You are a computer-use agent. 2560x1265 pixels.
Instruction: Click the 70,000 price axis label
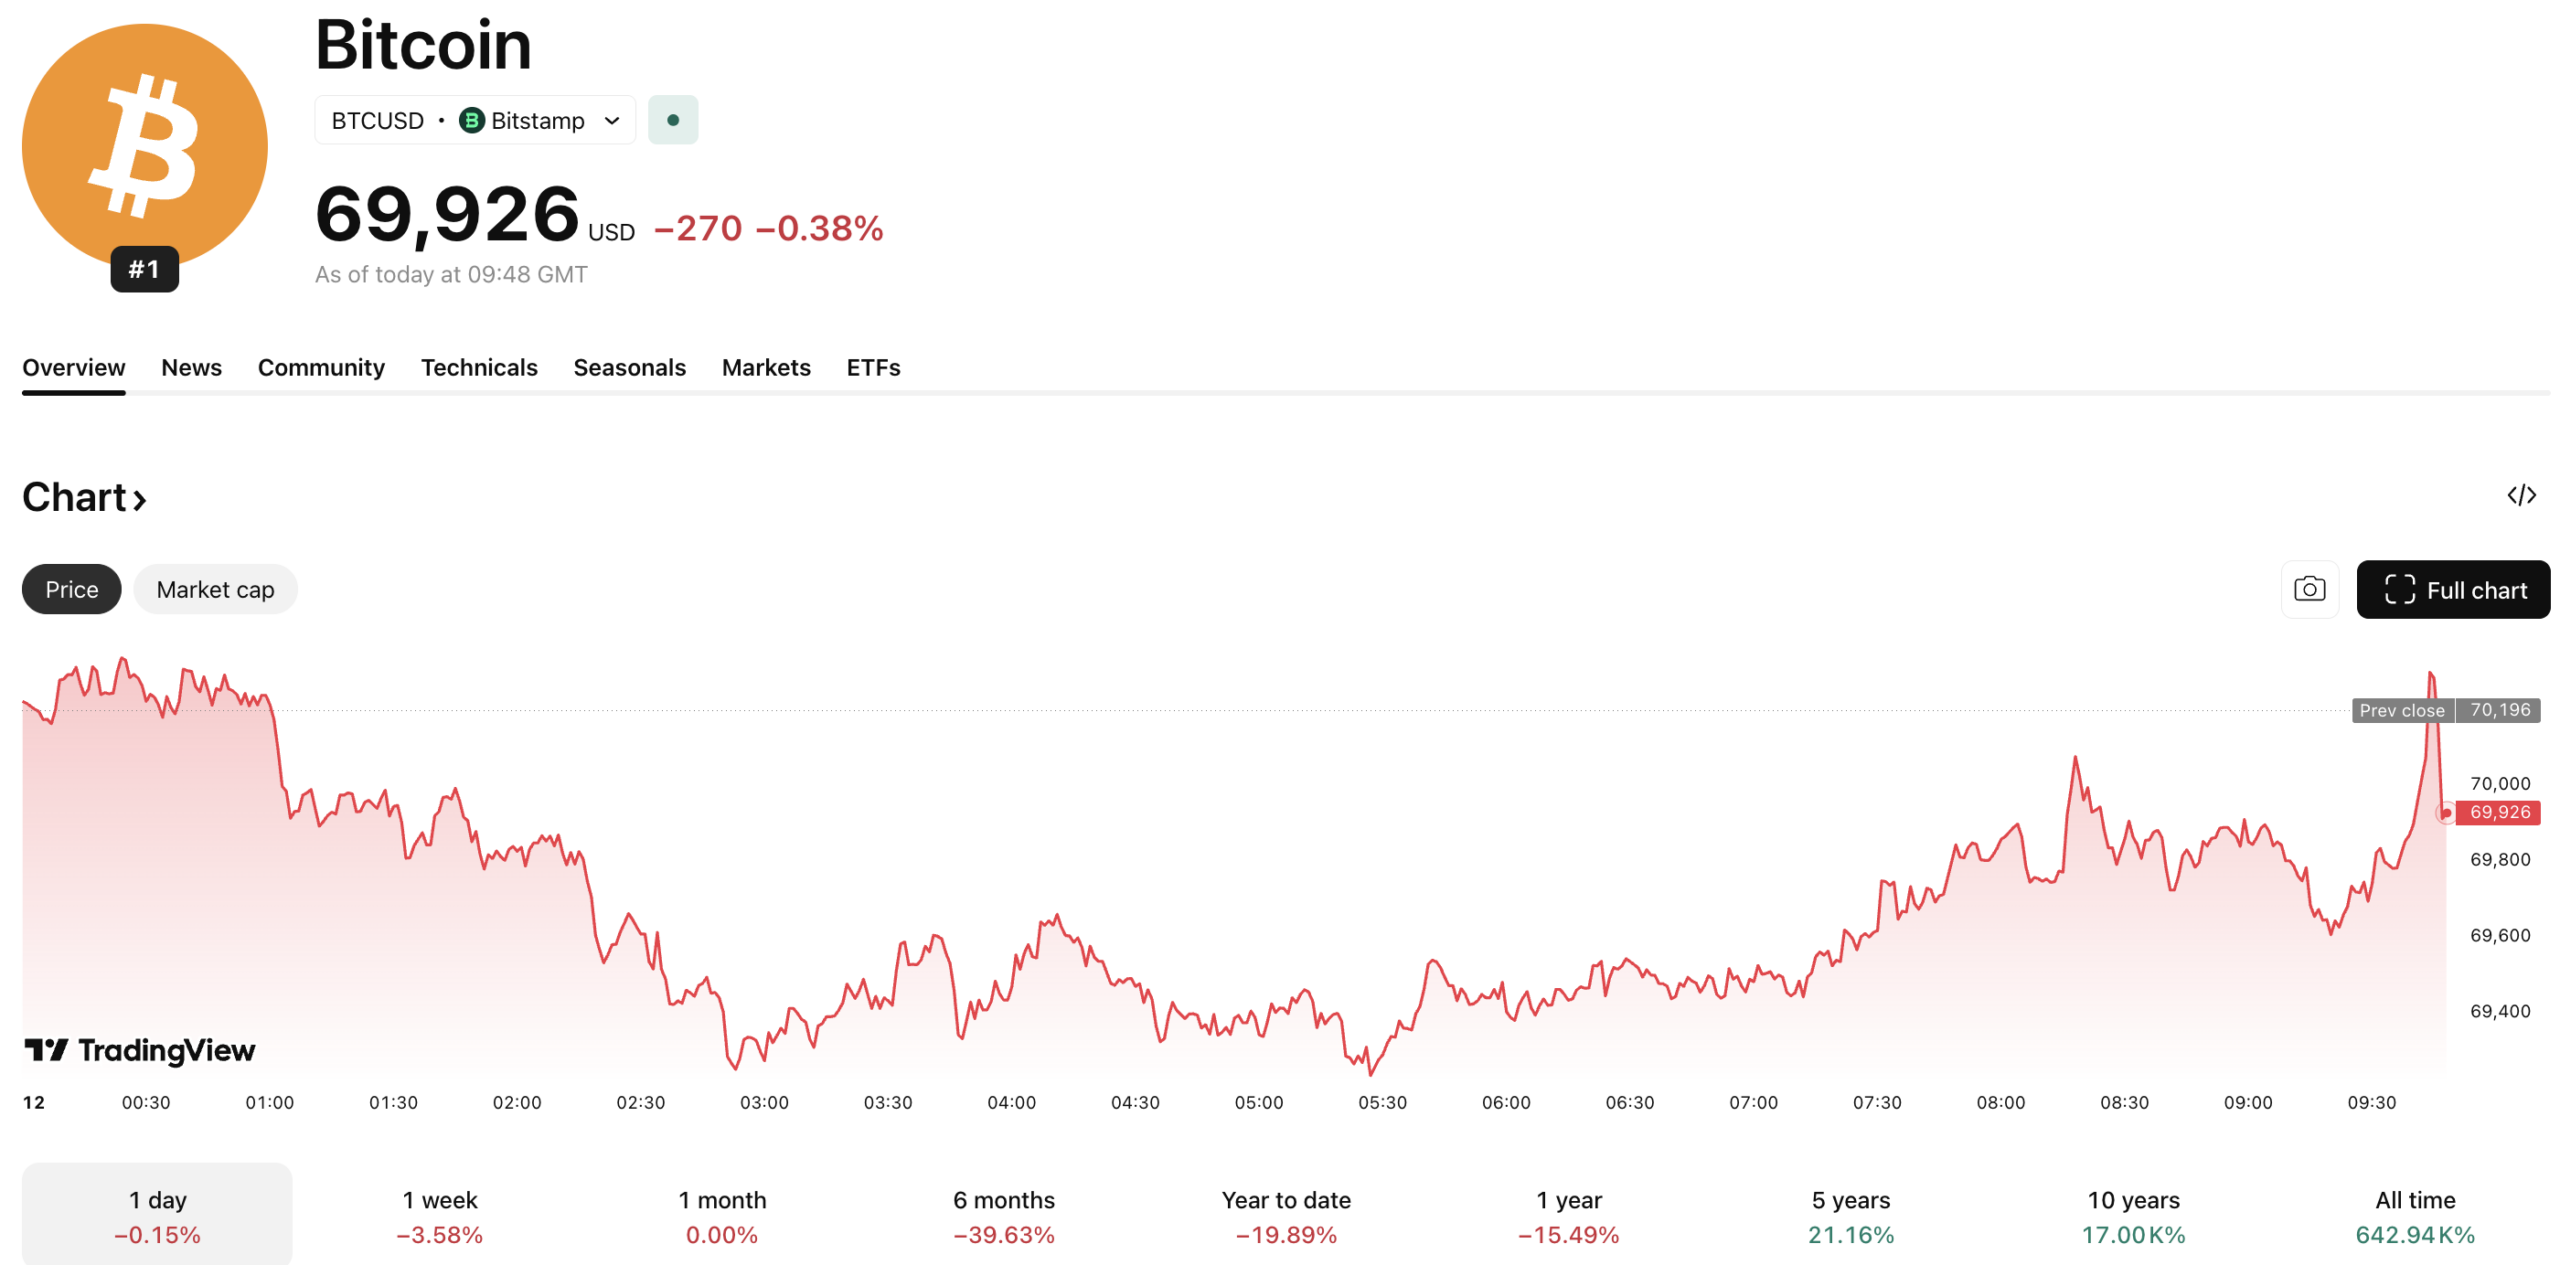tap(2500, 783)
